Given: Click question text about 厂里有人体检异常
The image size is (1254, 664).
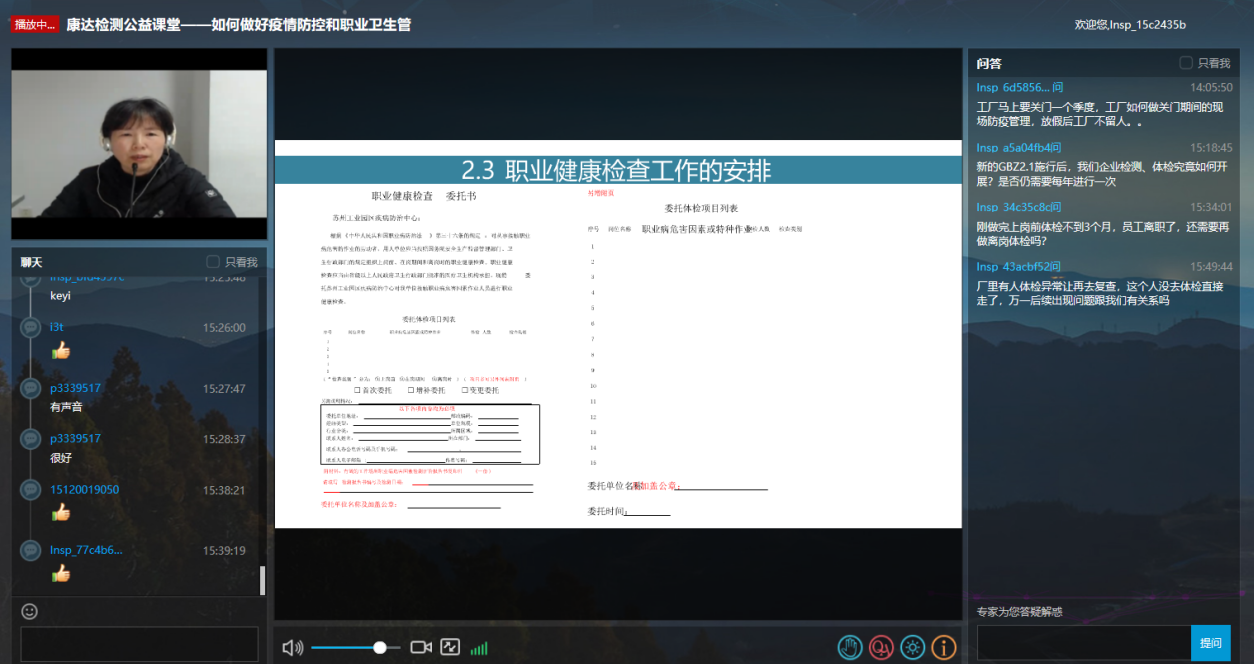Looking at the screenshot, I should pos(1100,293).
